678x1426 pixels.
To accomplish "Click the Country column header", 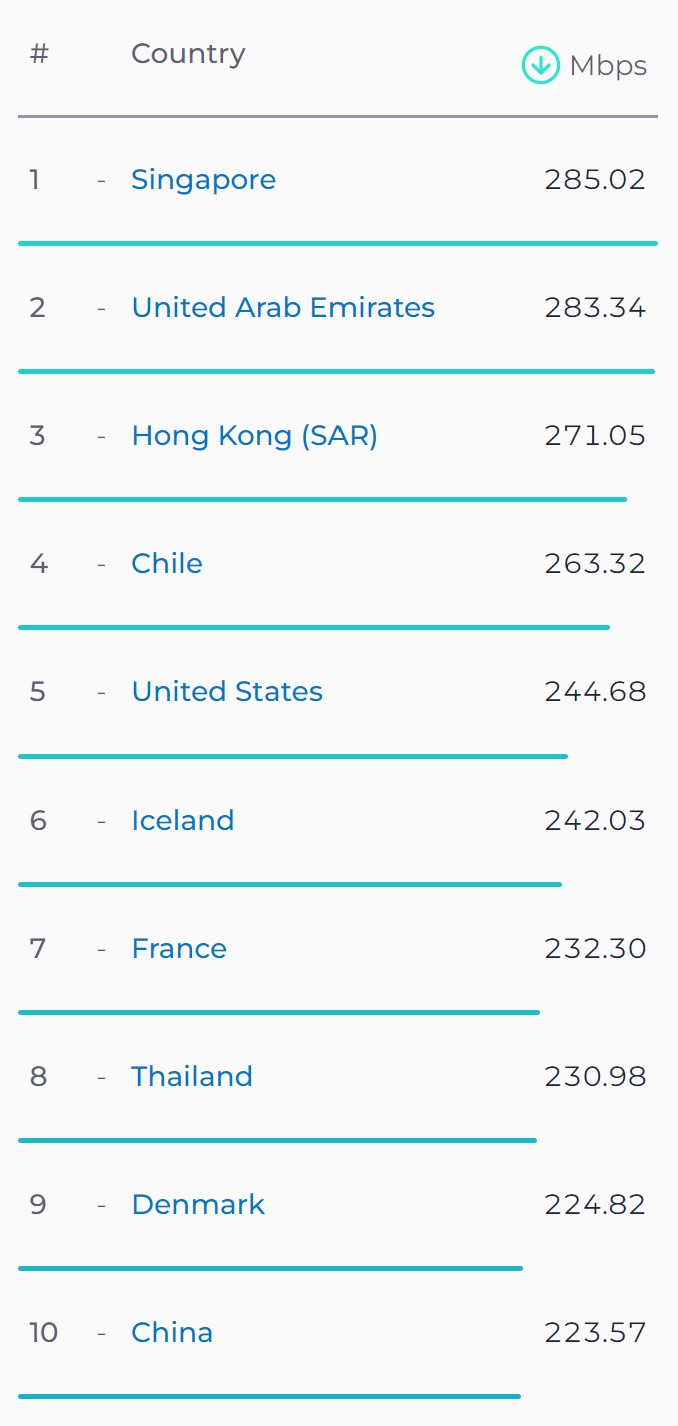I will click(188, 53).
